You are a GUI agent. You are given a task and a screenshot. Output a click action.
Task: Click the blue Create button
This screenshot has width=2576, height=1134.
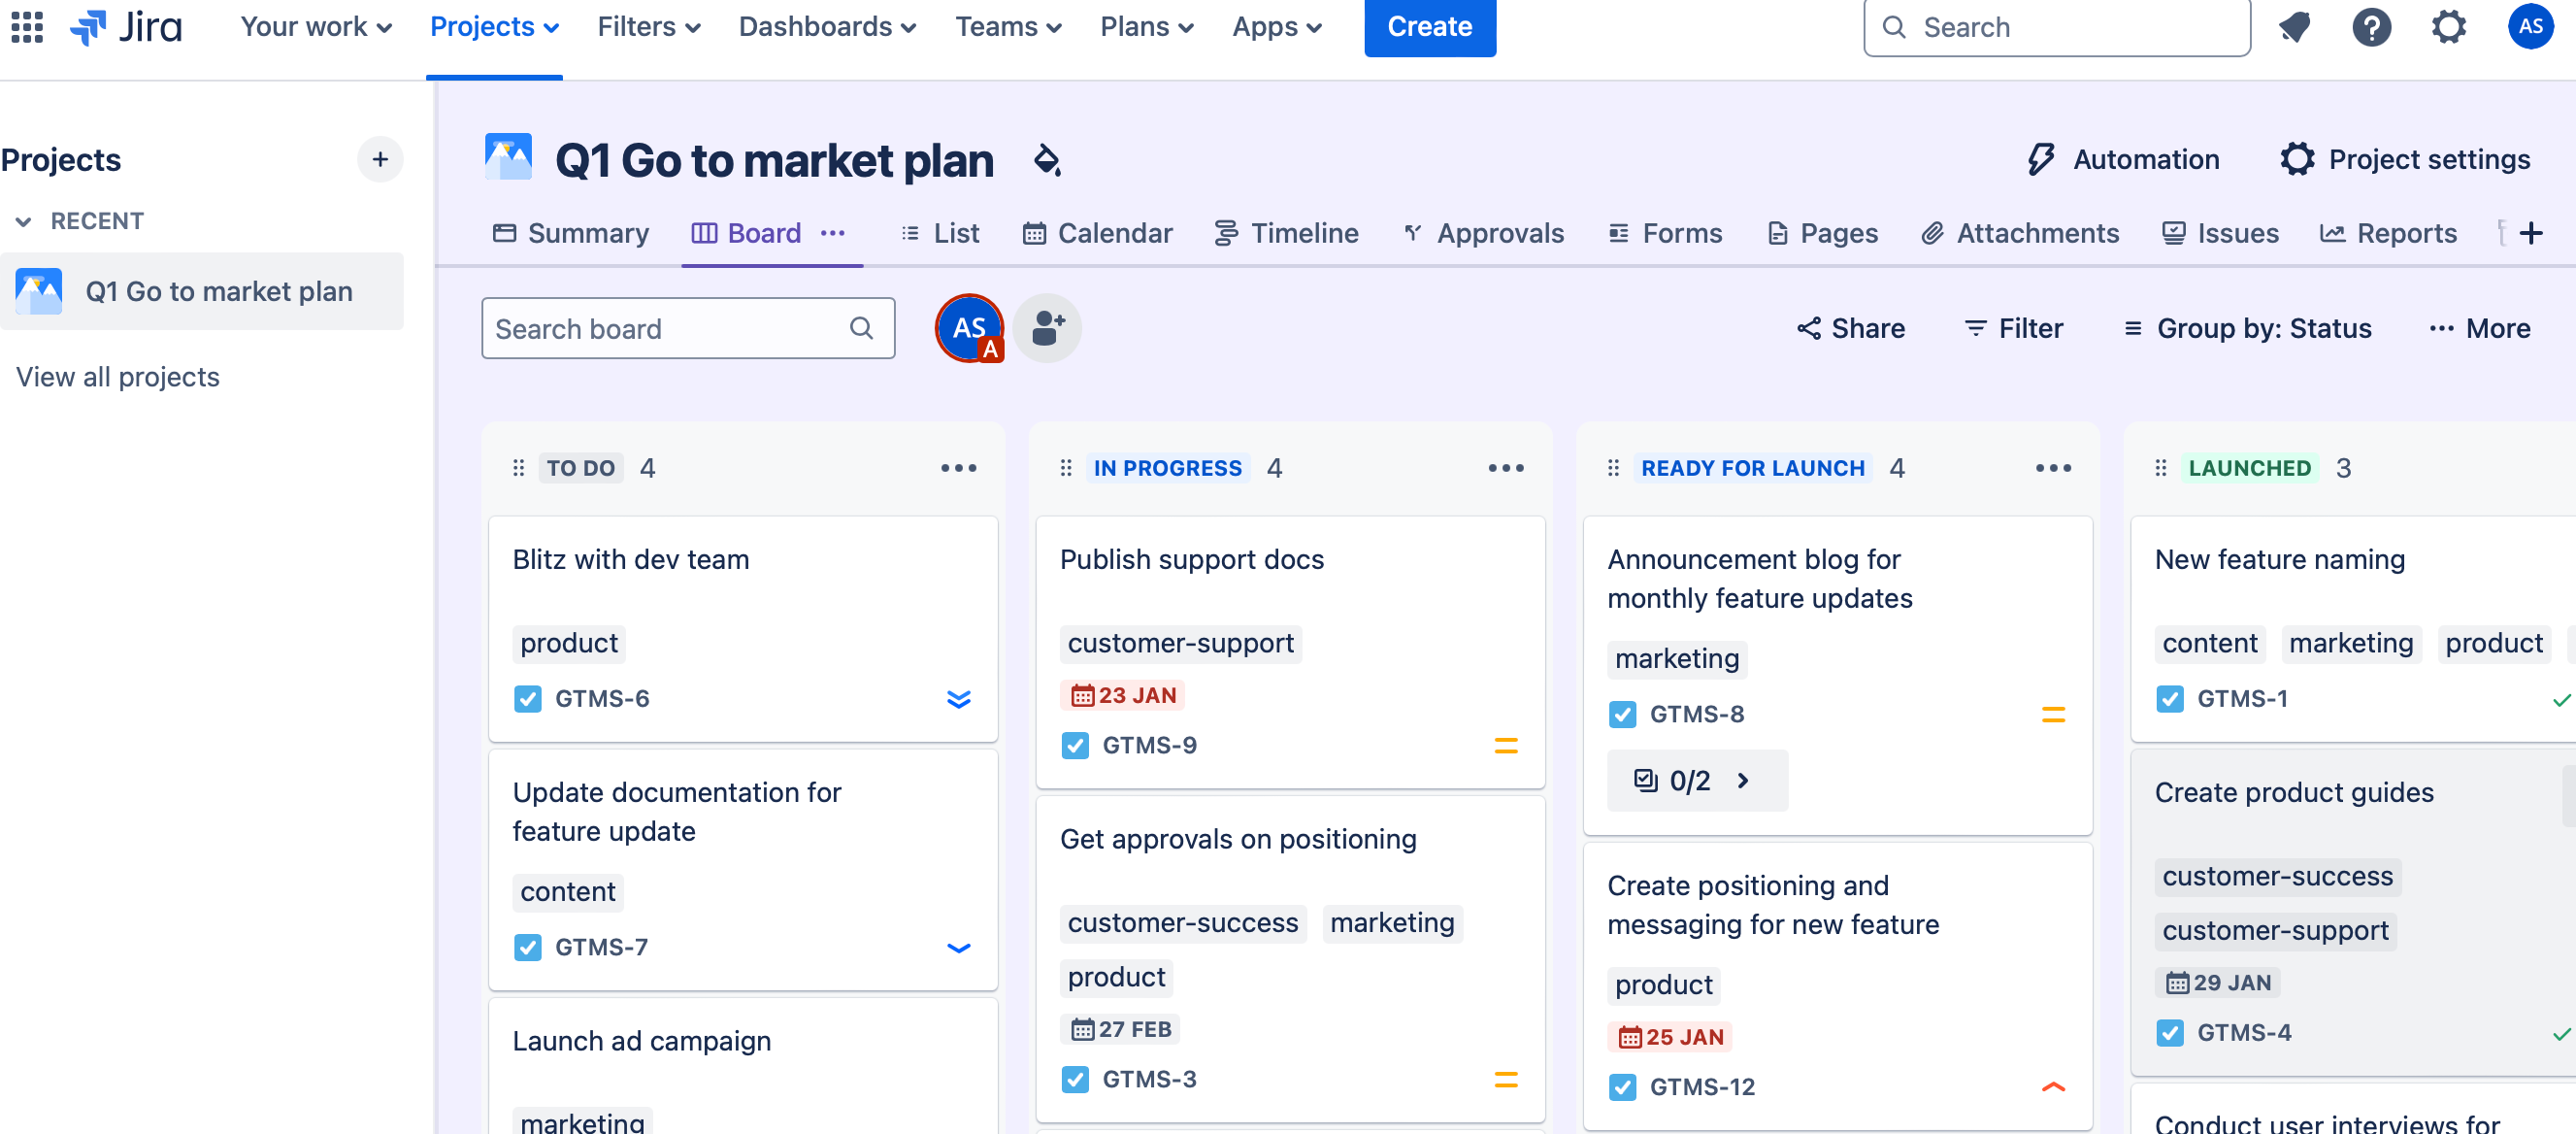point(1429,26)
